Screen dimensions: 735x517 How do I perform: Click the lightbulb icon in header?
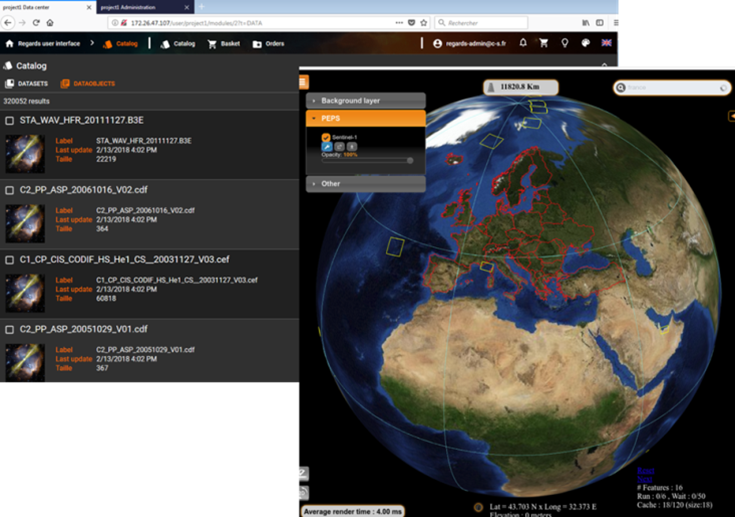coord(564,44)
